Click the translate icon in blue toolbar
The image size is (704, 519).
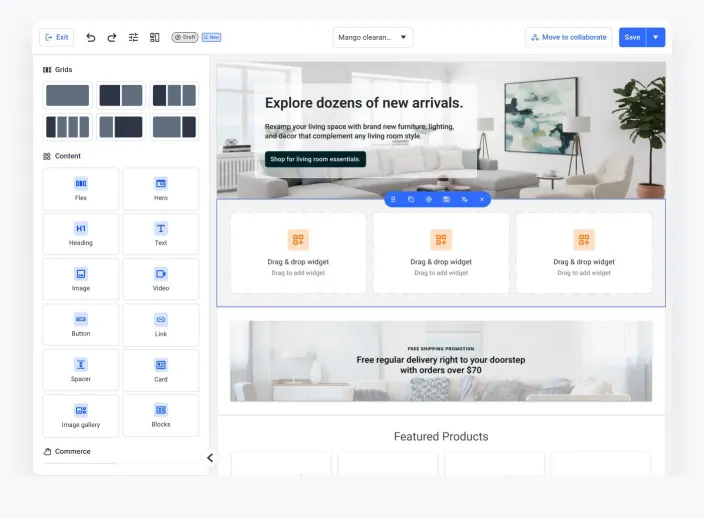tap(464, 199)
